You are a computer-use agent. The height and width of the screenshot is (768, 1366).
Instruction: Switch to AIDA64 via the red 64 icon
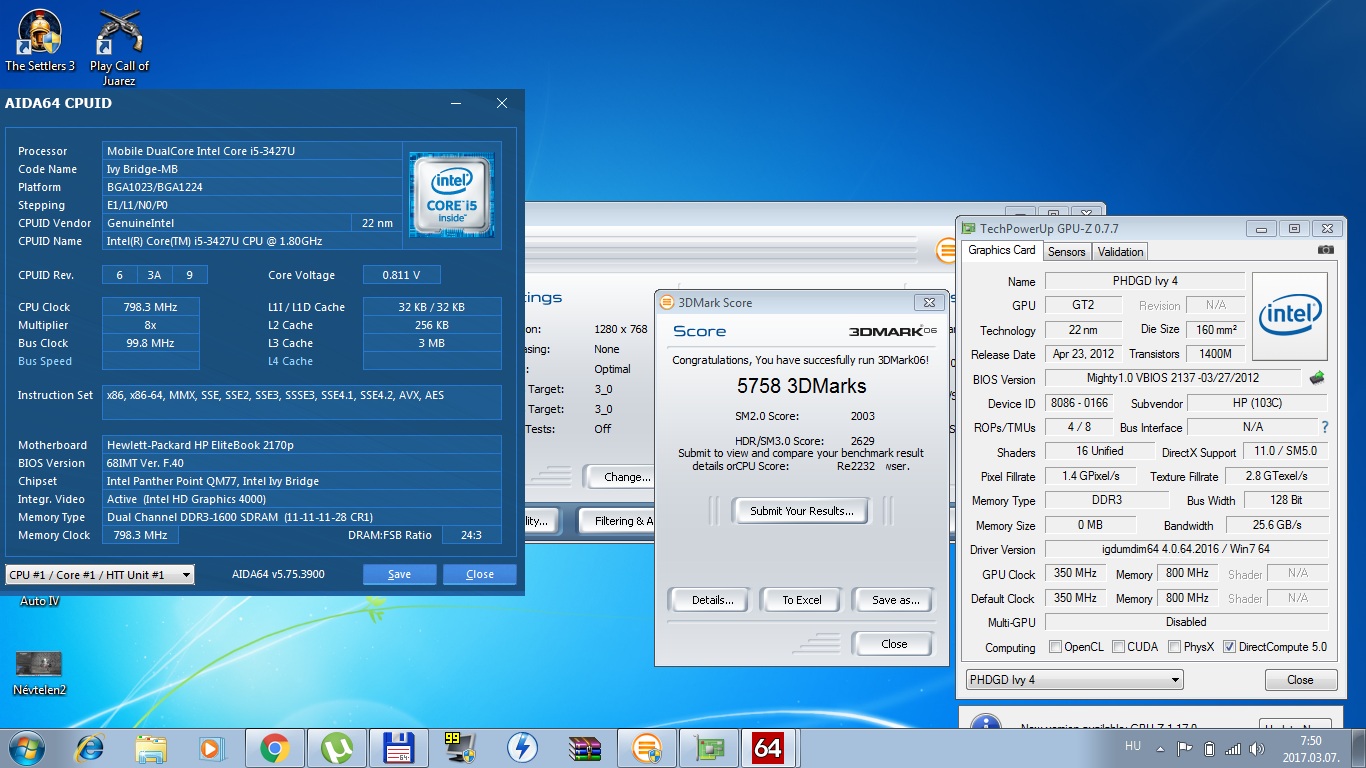768,748
